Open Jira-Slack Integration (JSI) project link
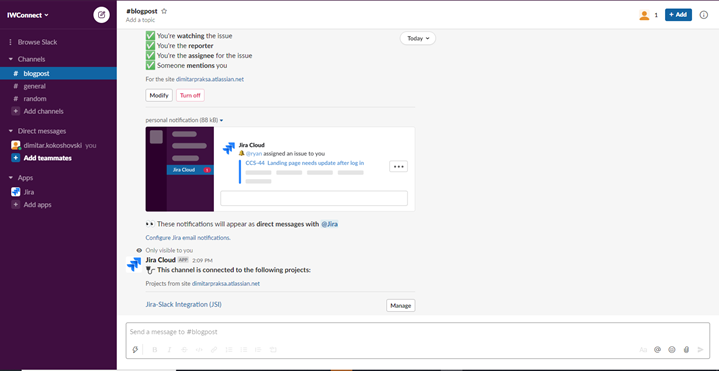 pyautogui.click(x=183, y=304)
